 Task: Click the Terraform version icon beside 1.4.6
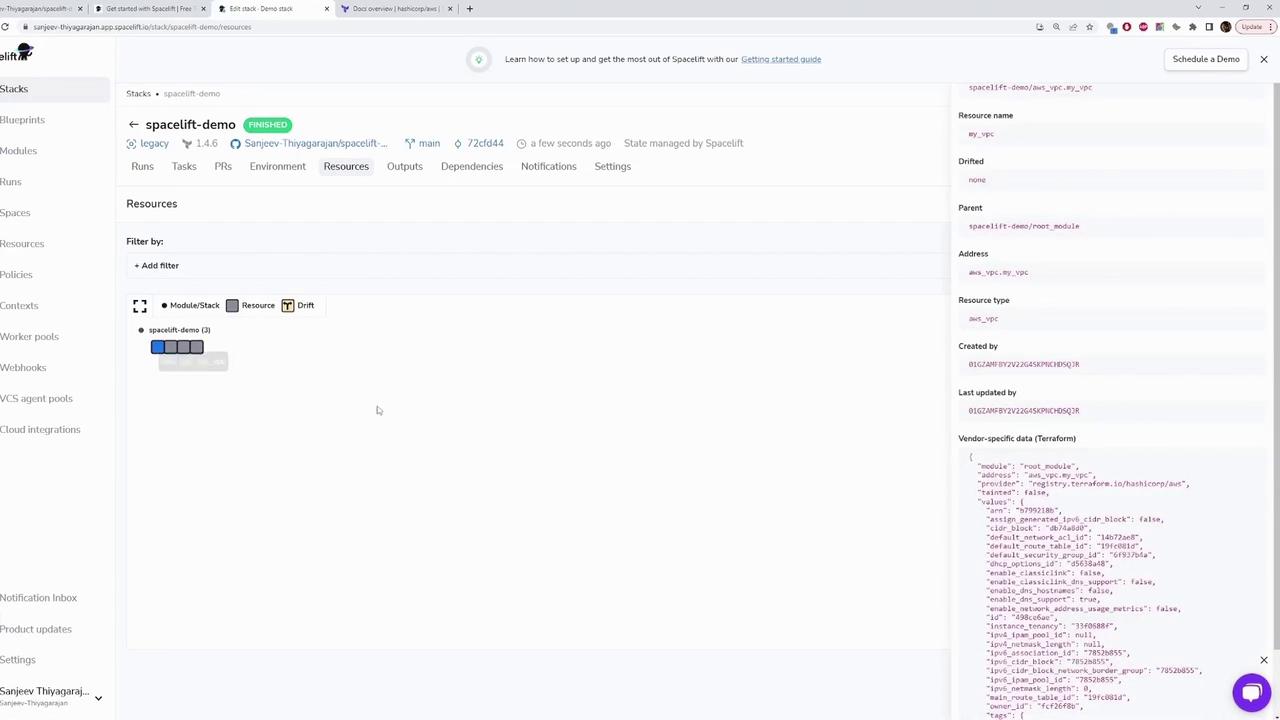(x=186, y=144)
